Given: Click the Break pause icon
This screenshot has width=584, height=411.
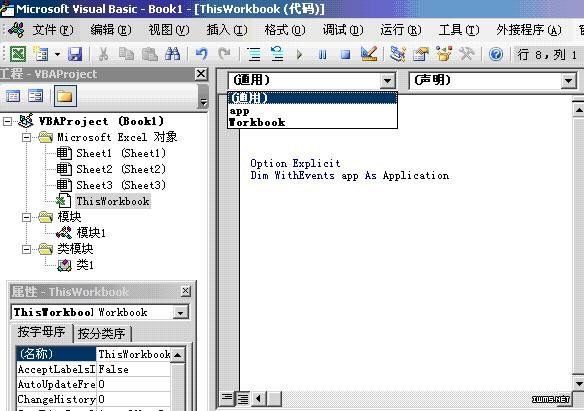Looking at the screenshot, I should tap(323, 54).
